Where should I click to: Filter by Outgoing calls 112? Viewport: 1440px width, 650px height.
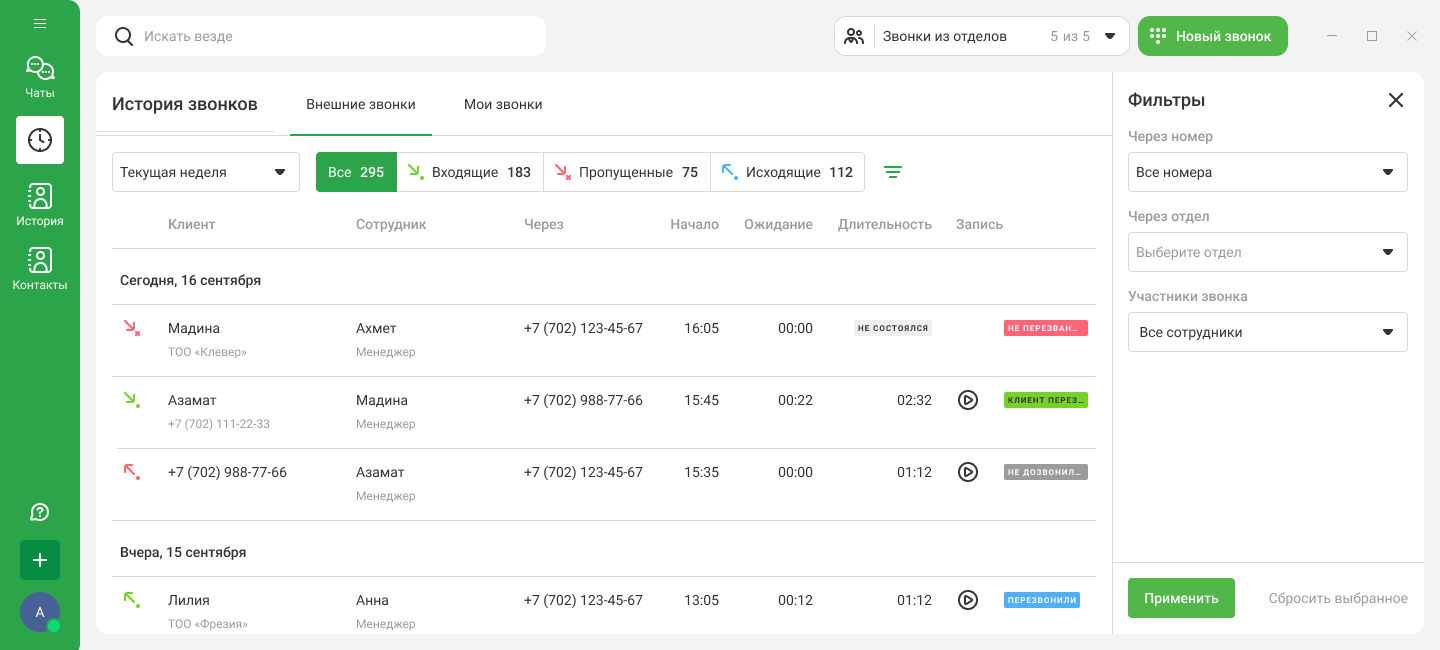[x=787, y=172]
